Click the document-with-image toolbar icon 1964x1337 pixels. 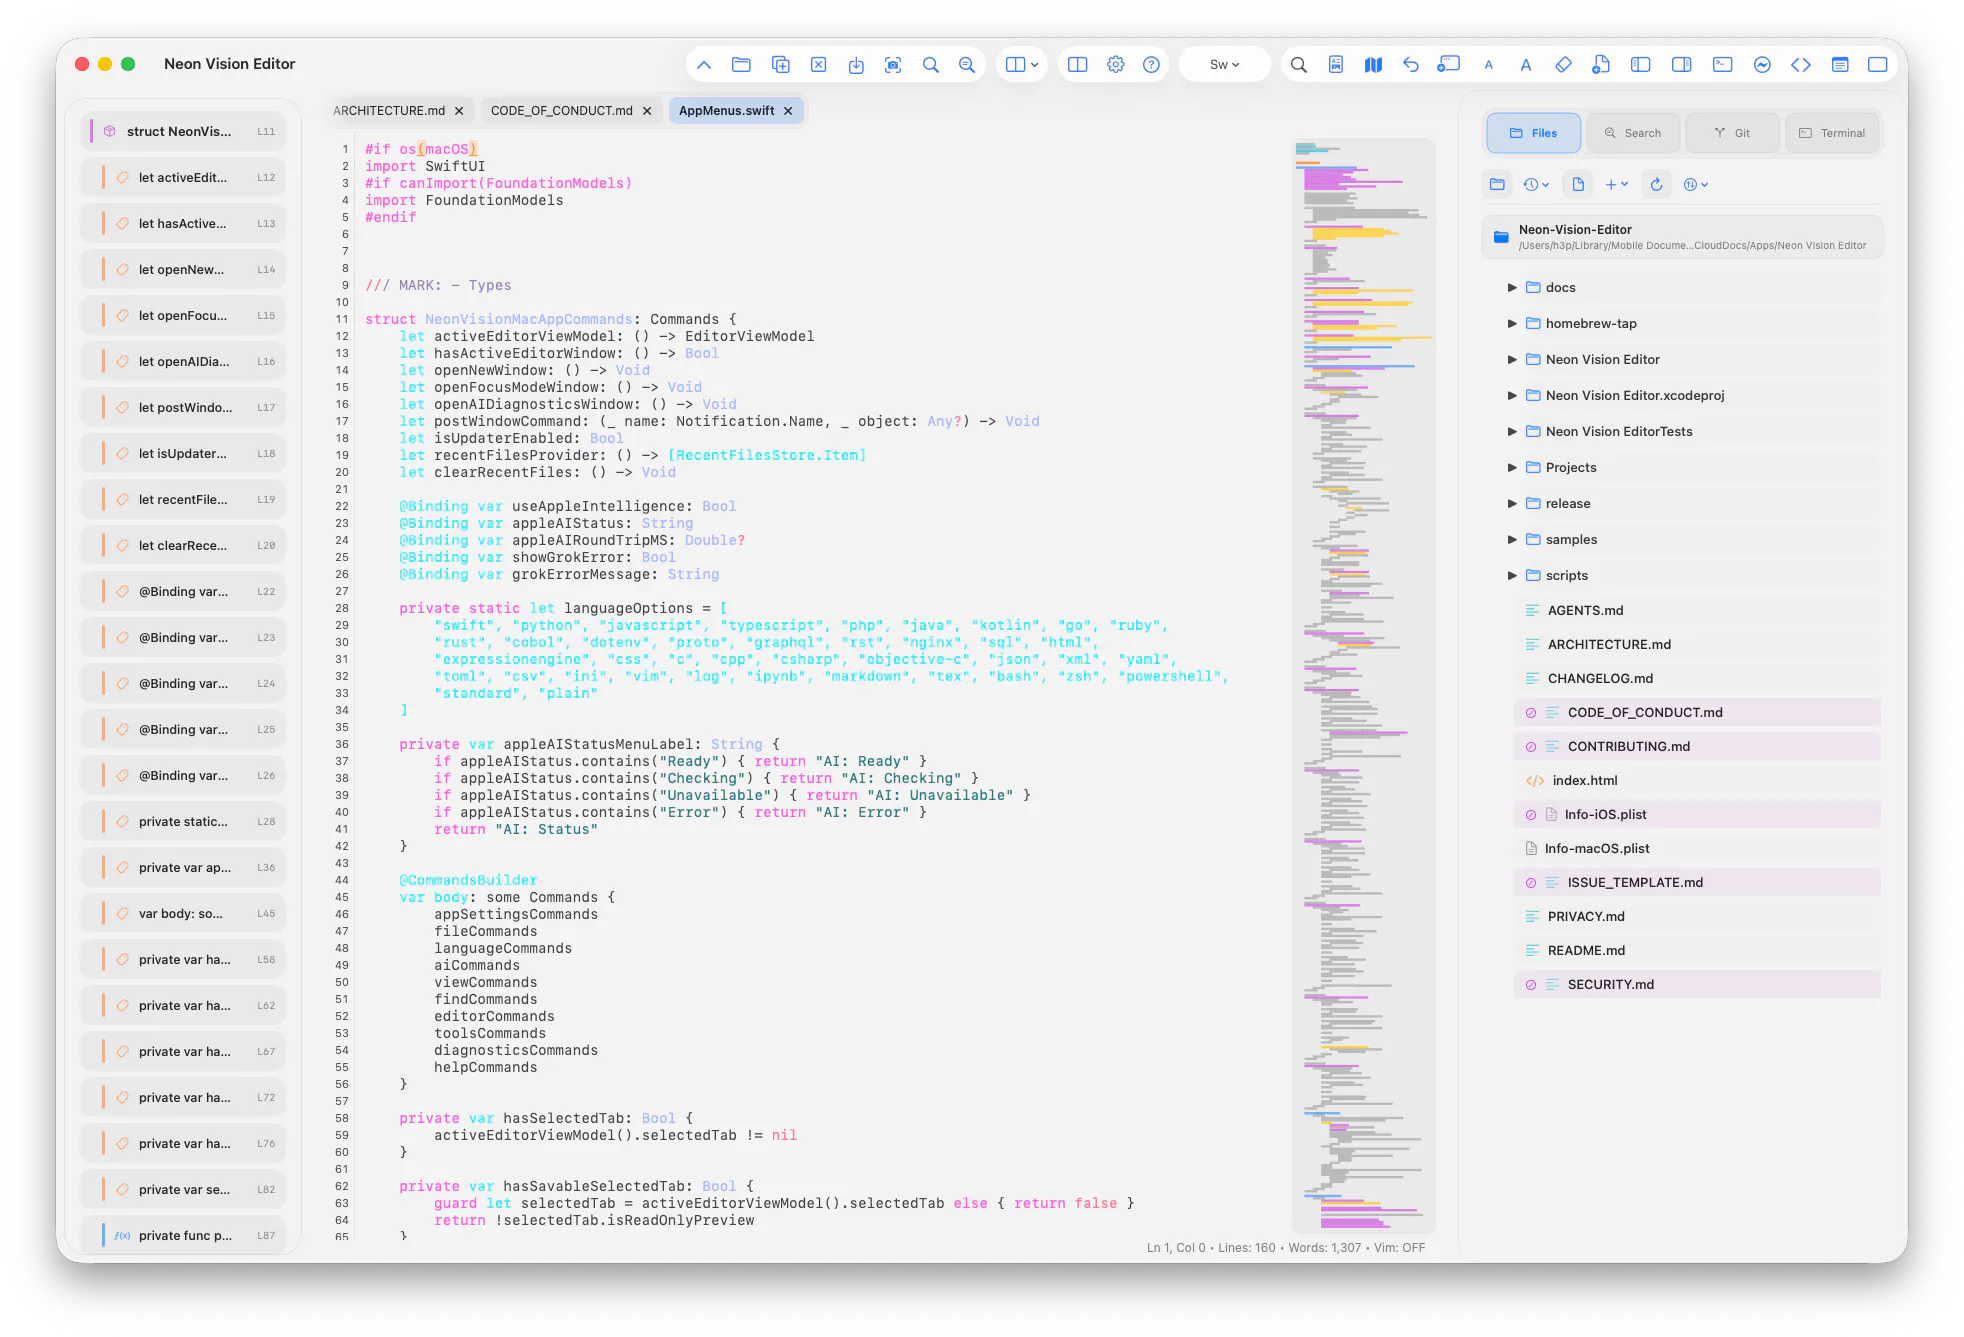click(x=1335, y=65)
